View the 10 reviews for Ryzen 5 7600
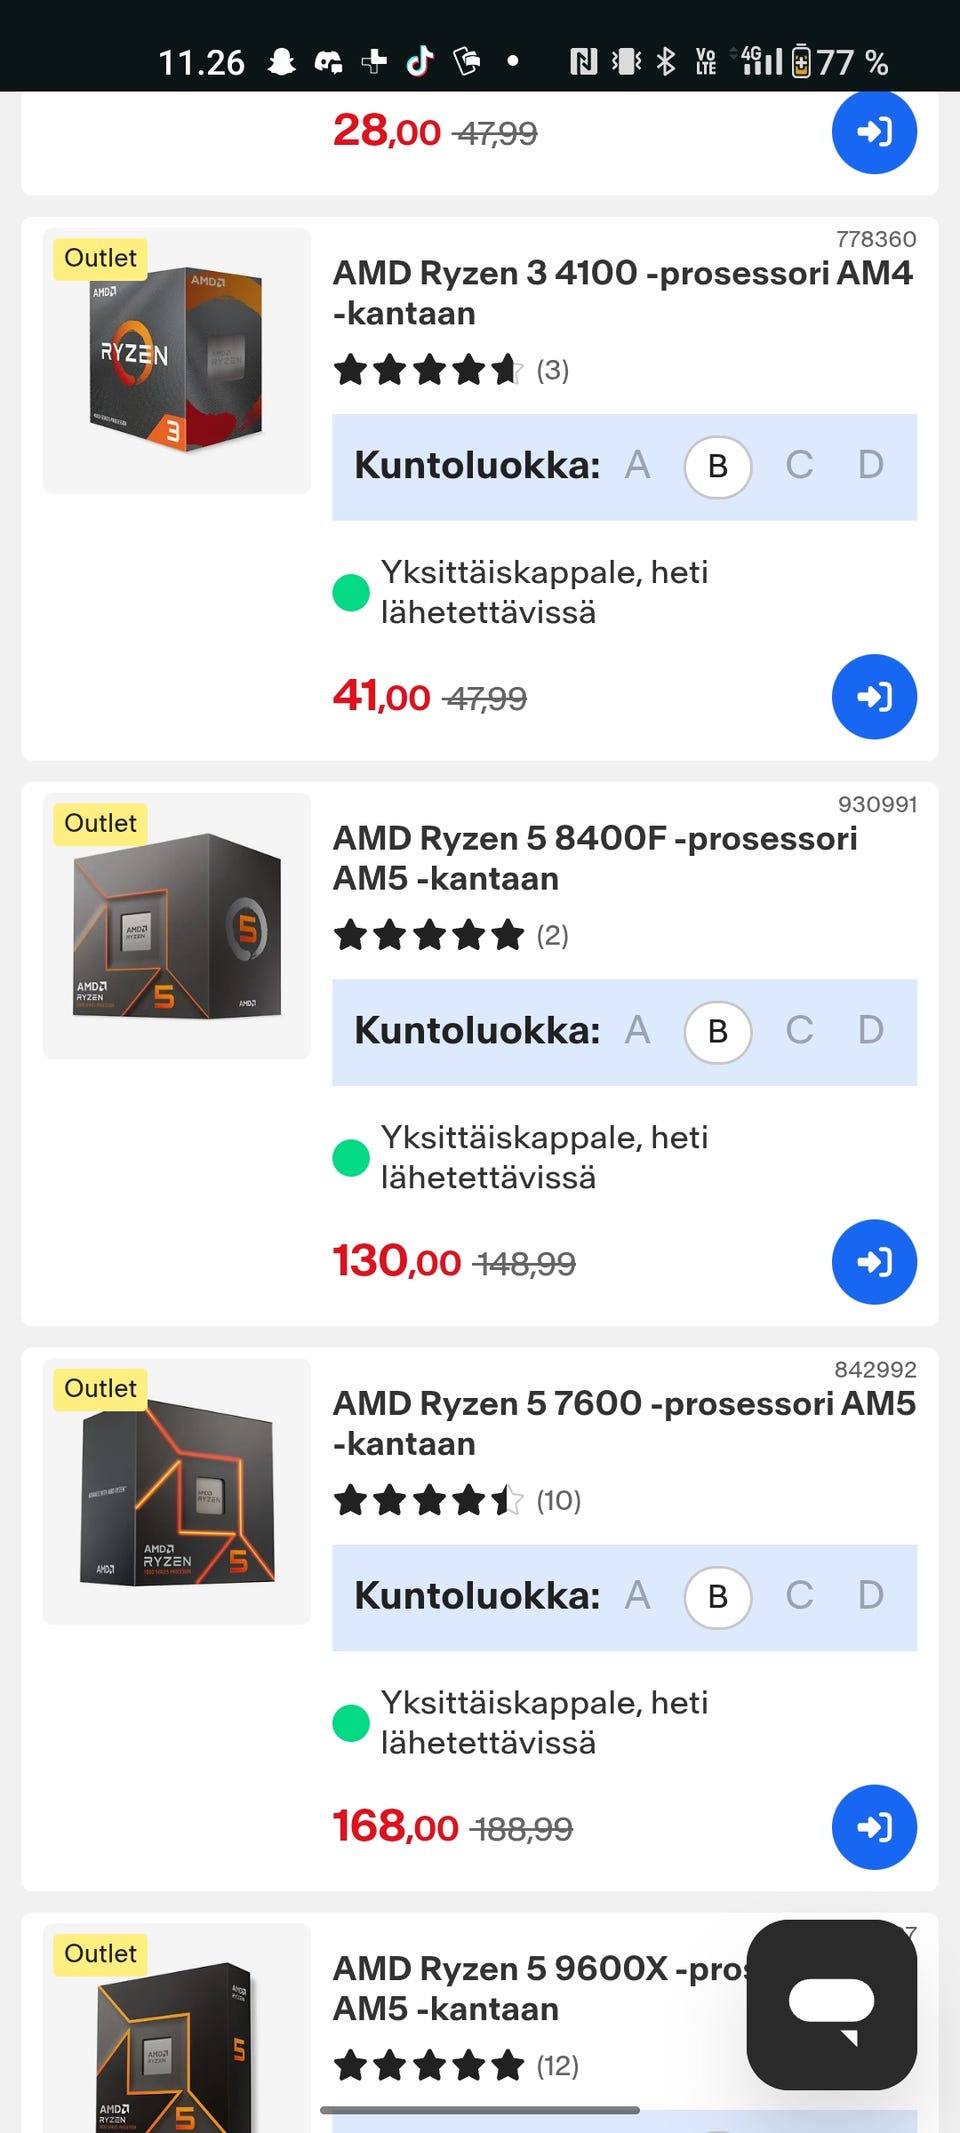Viewport: 960px width, 2133px height. 558,1501
